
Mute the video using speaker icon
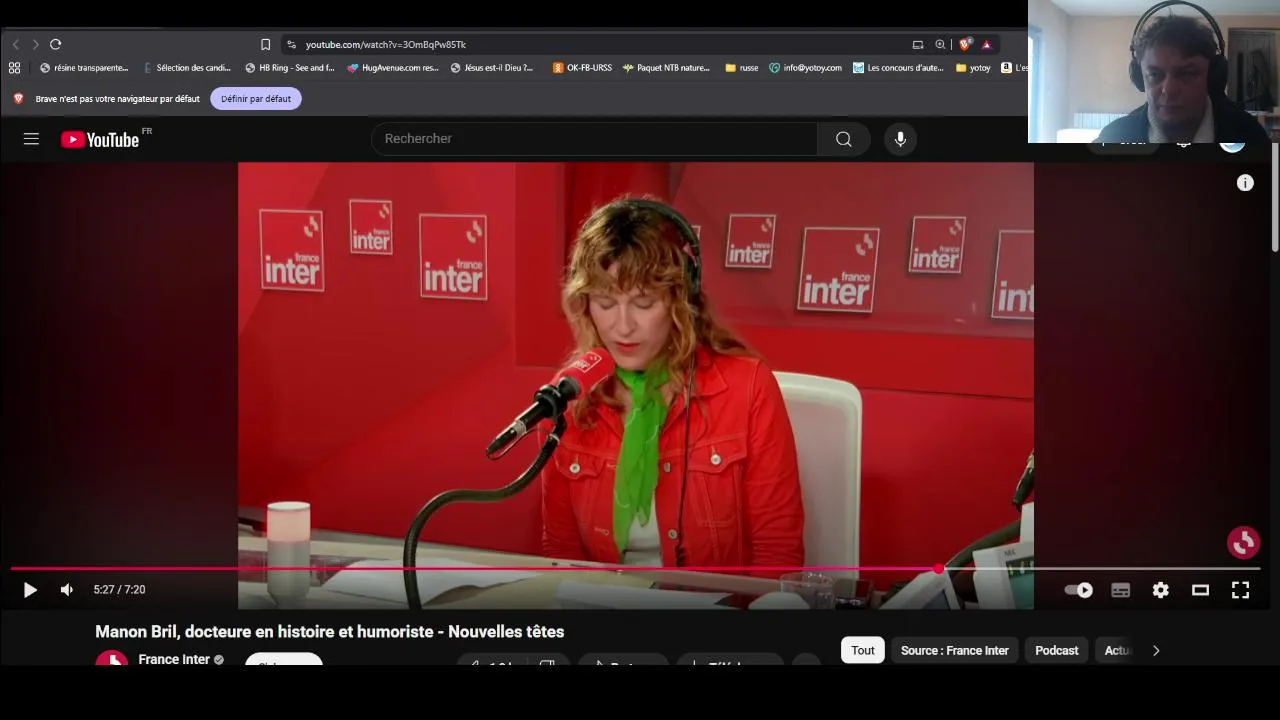[x=67, y=590]
